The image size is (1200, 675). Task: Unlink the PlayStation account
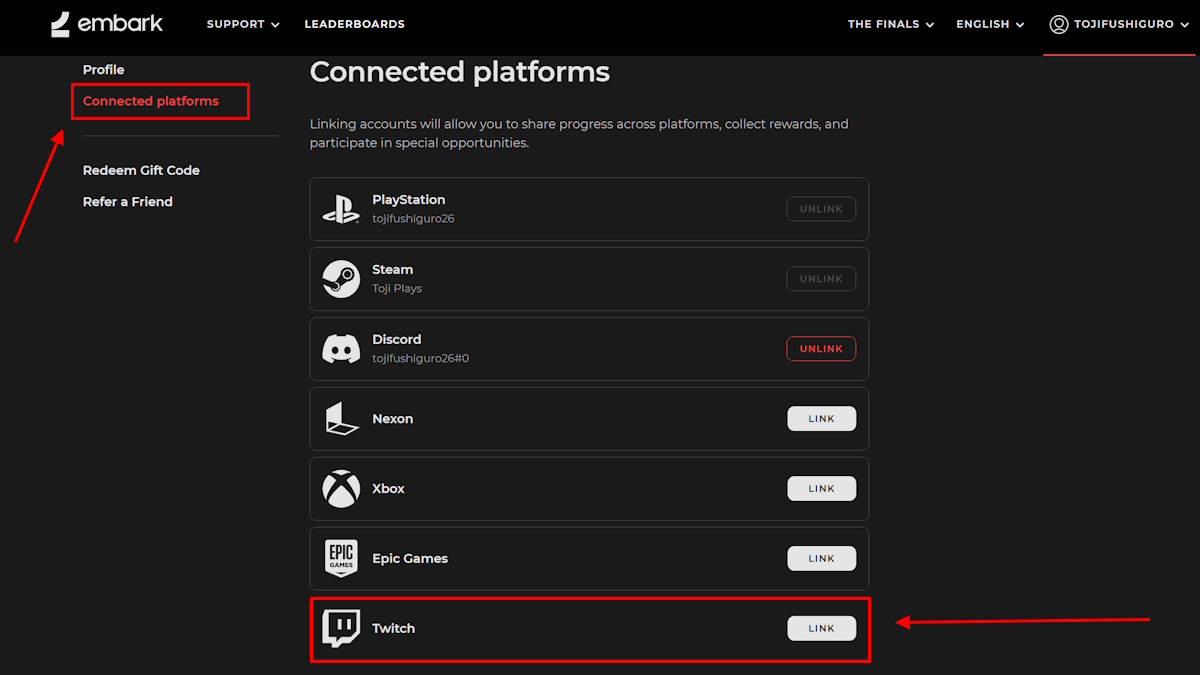tap(821, 209)
